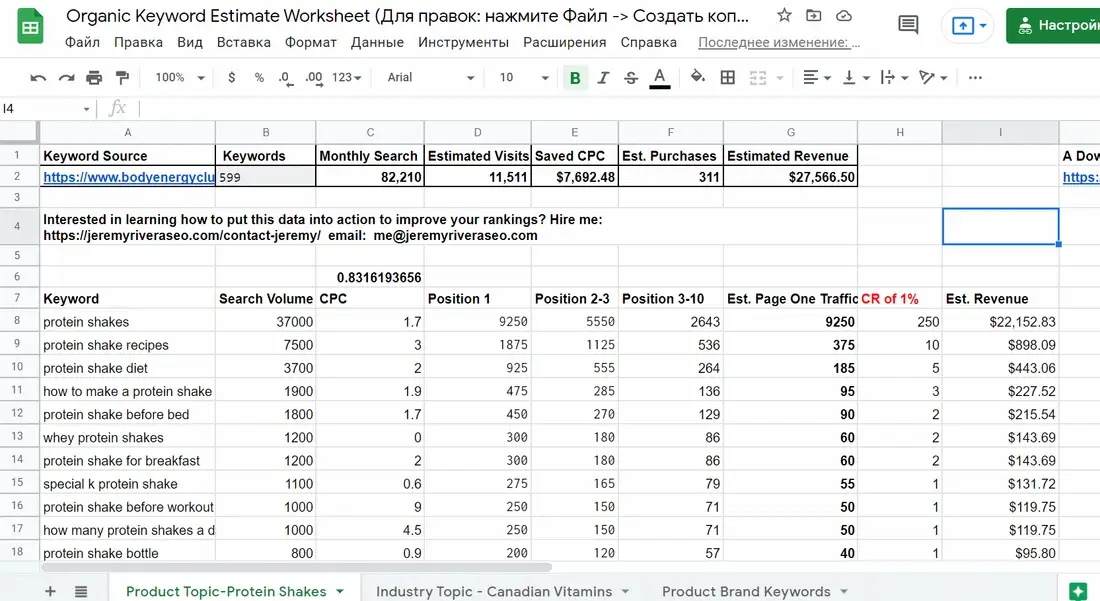Toggle bold formatting
Image resolution: width=1100 pixels, height=601 pixels.
pos(575,78)
